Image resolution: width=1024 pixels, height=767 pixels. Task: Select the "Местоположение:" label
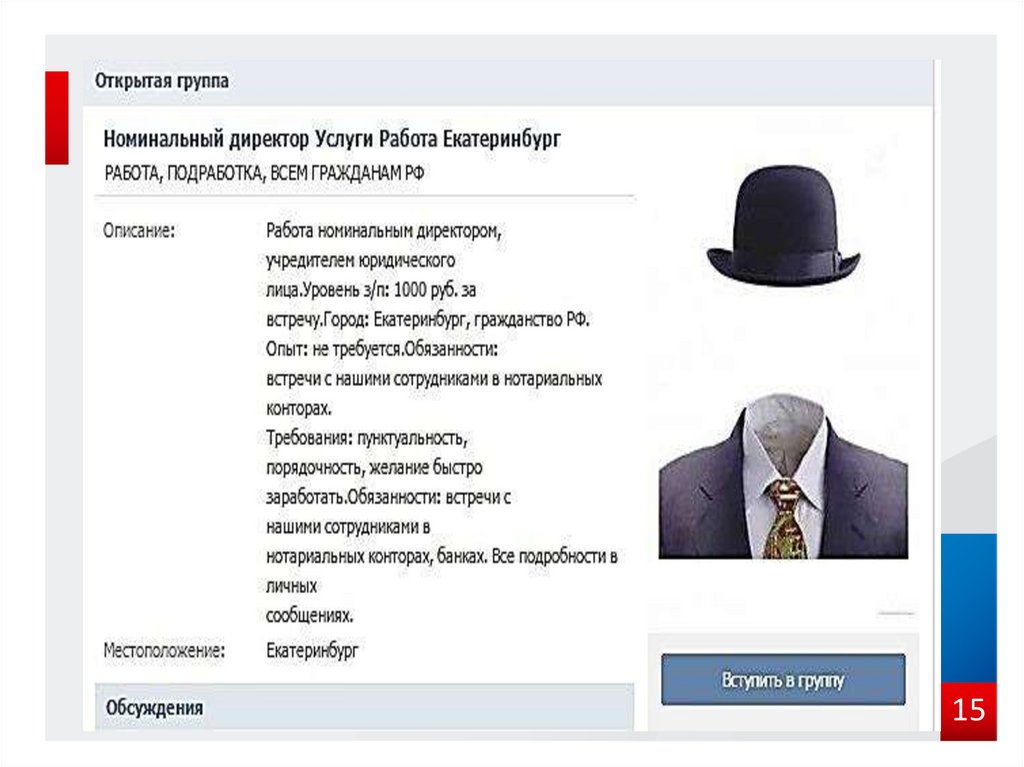point(164,650)
